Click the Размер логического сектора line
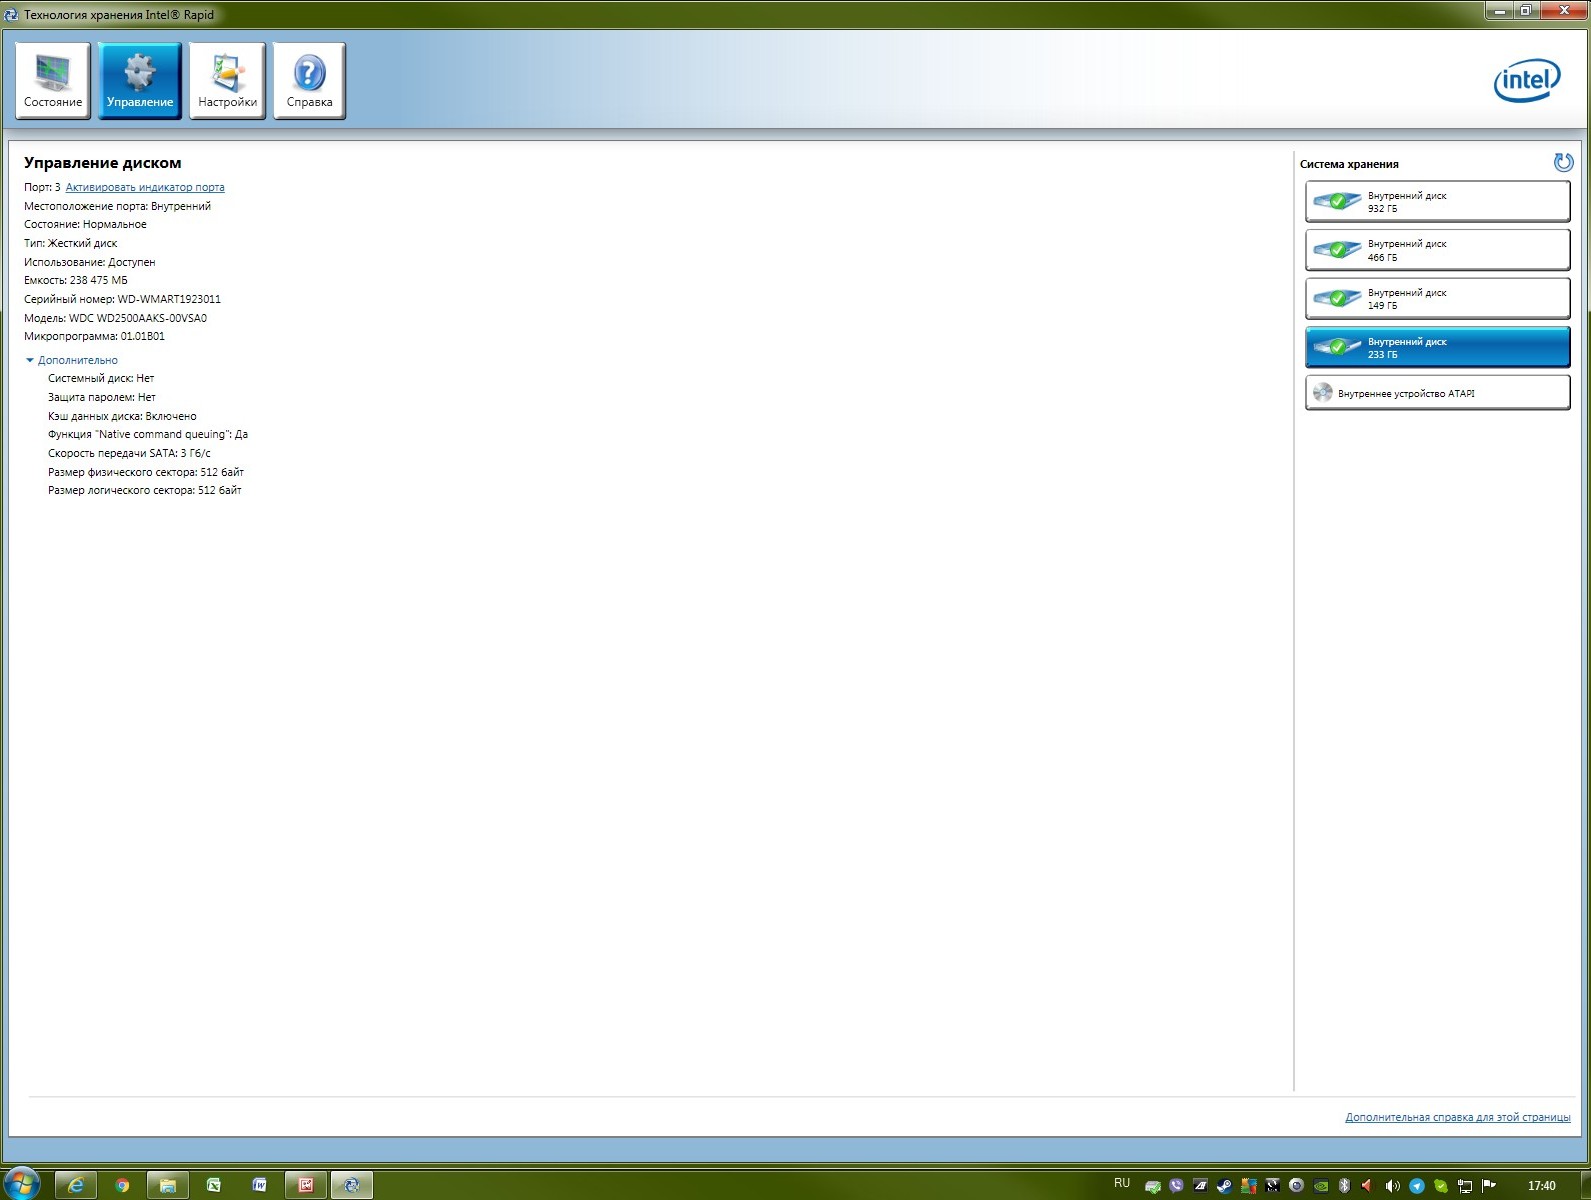The width and height of the screenshot is (1591, 1200). tap(145, 490)
